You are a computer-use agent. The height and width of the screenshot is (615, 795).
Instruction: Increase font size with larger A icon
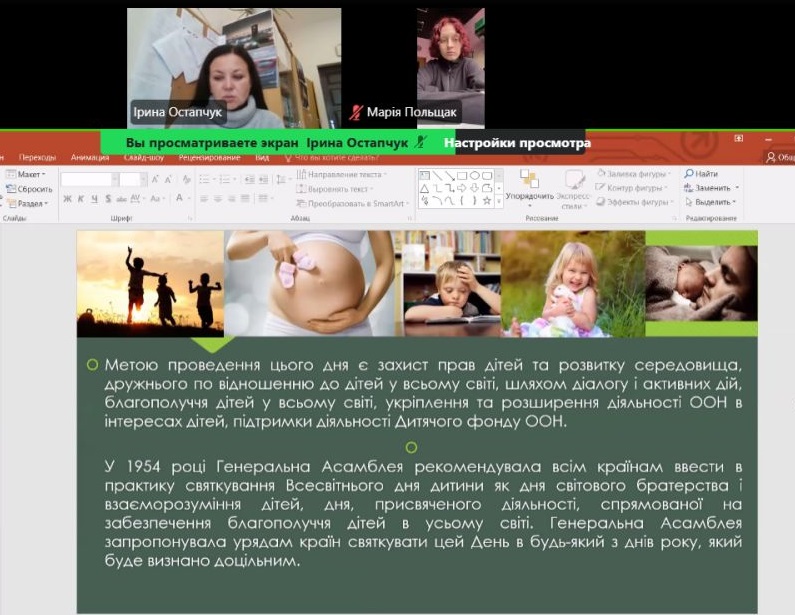[x=155, y=179]
